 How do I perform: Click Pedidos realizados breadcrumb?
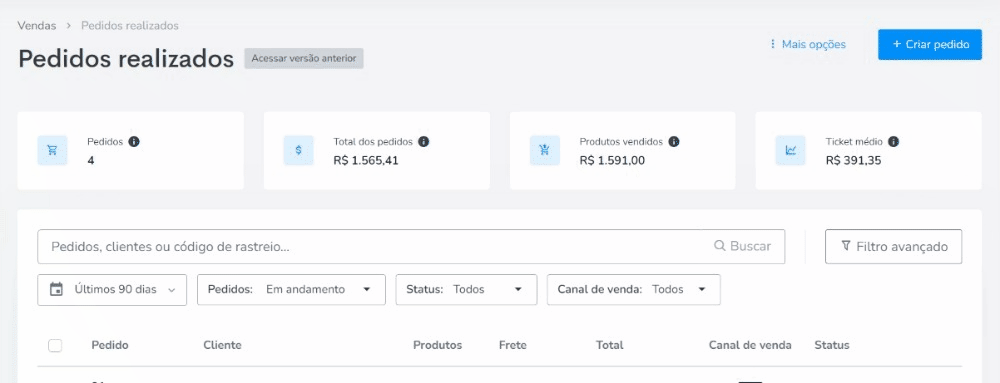coord(129,25)
